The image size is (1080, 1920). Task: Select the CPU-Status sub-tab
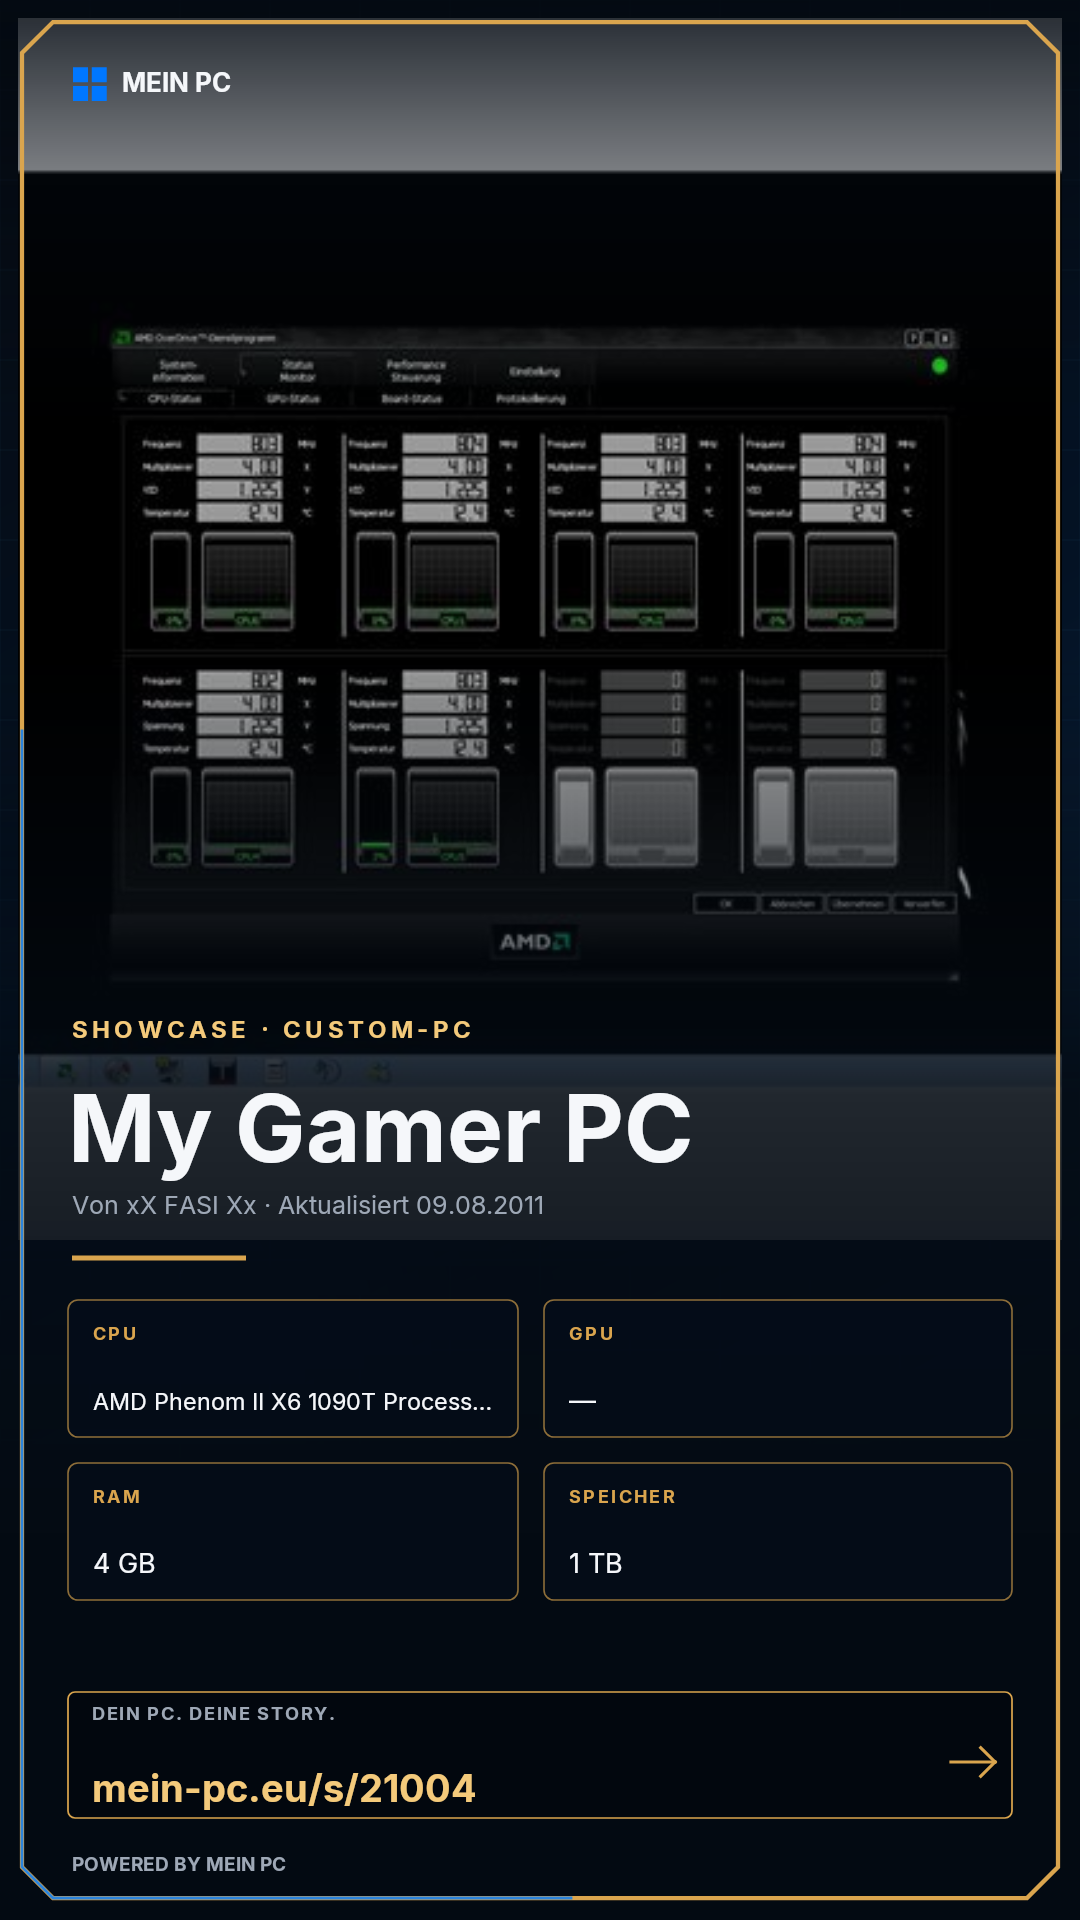[175, 398]
